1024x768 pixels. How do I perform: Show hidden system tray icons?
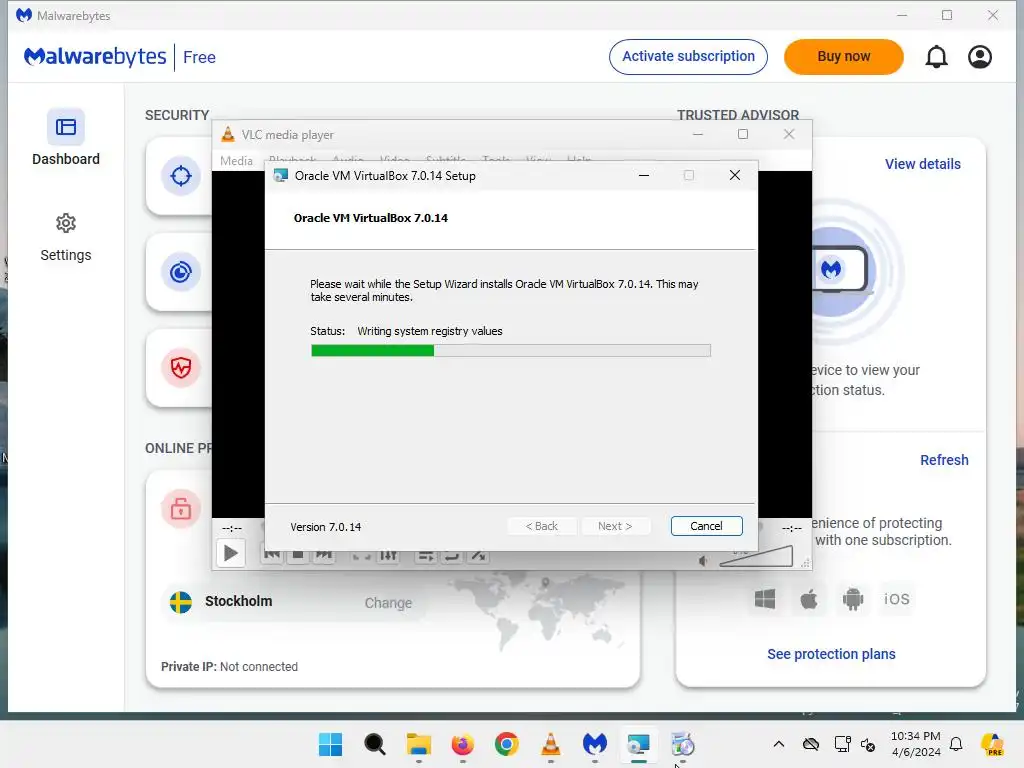coord(778,744)
